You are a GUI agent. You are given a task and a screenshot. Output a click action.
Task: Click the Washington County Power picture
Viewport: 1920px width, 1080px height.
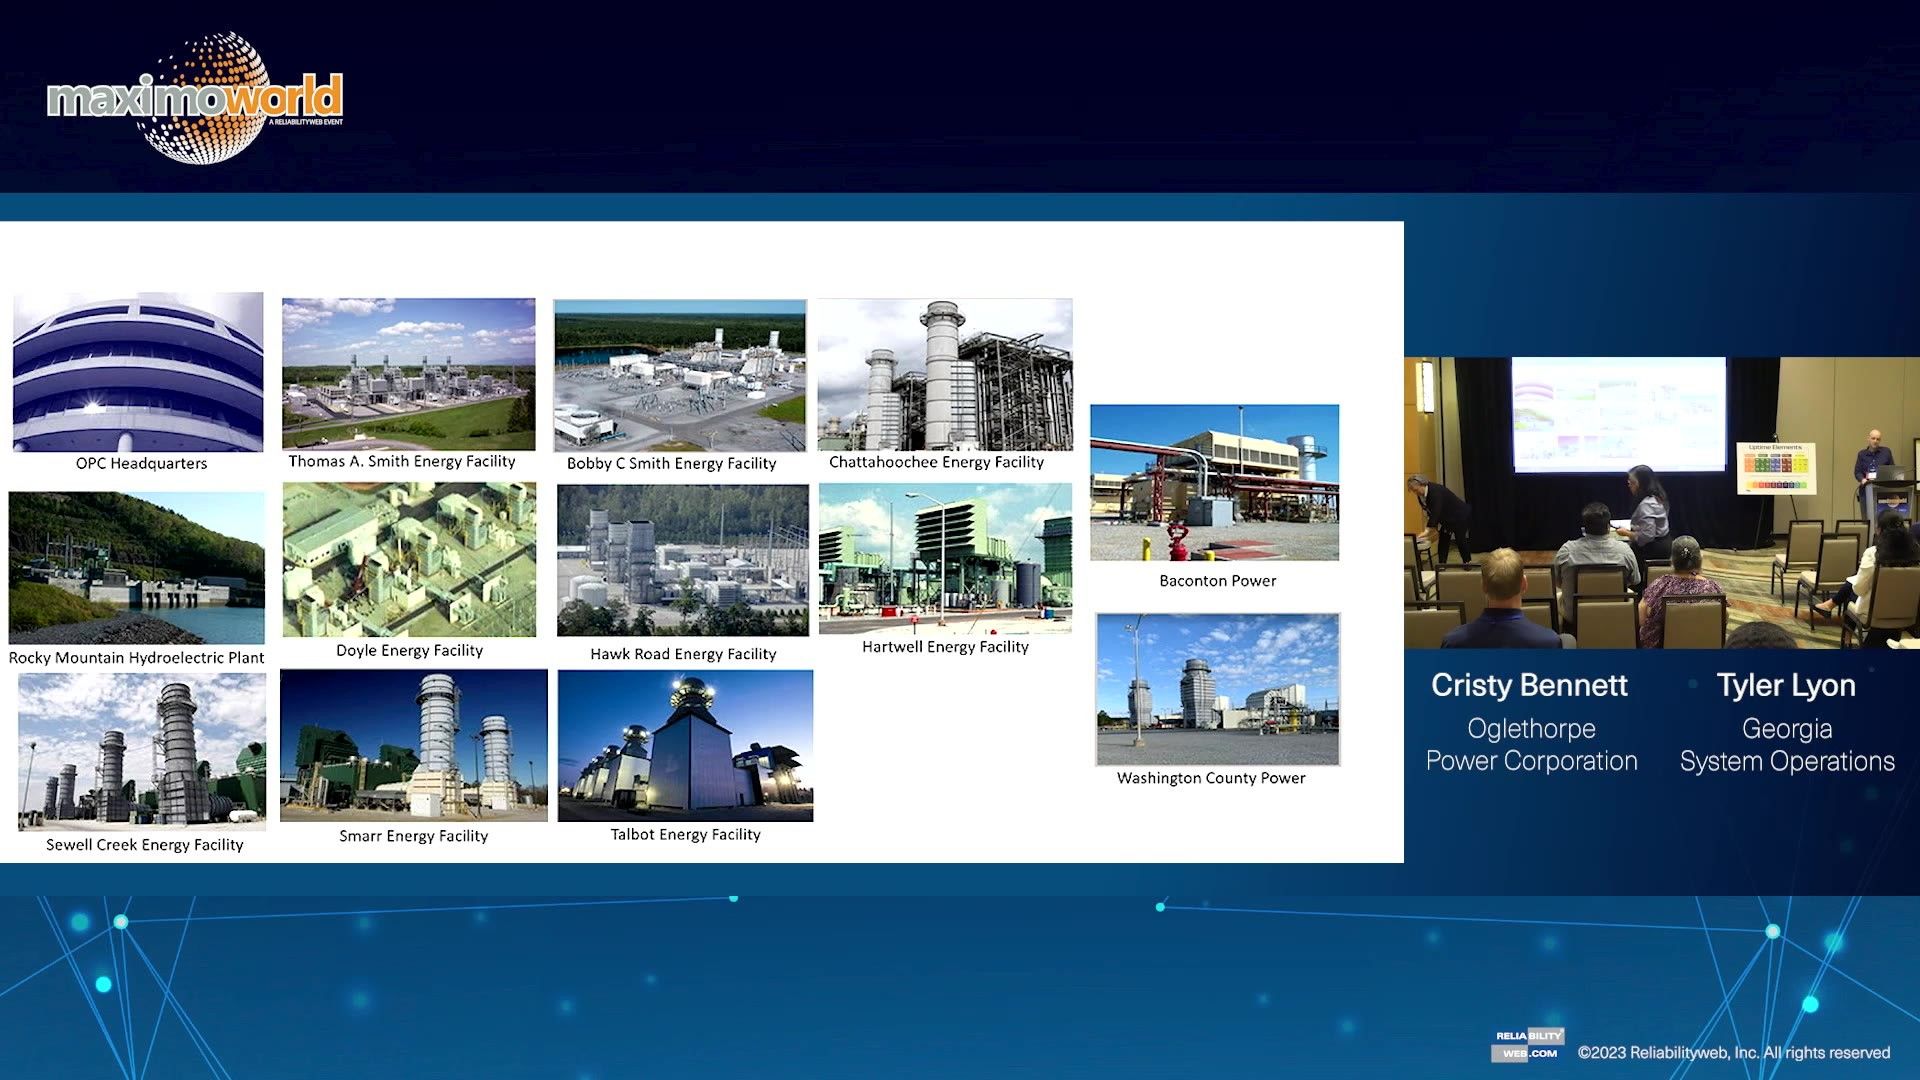pos(1218,689)
